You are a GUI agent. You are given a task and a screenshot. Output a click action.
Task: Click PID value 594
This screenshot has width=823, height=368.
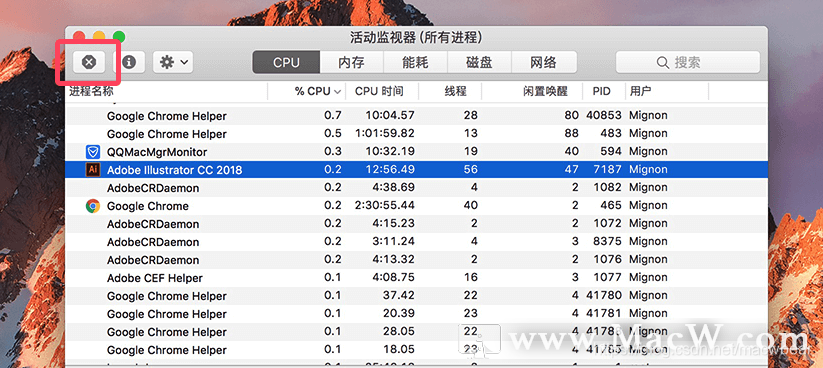(x=611, y=152)
